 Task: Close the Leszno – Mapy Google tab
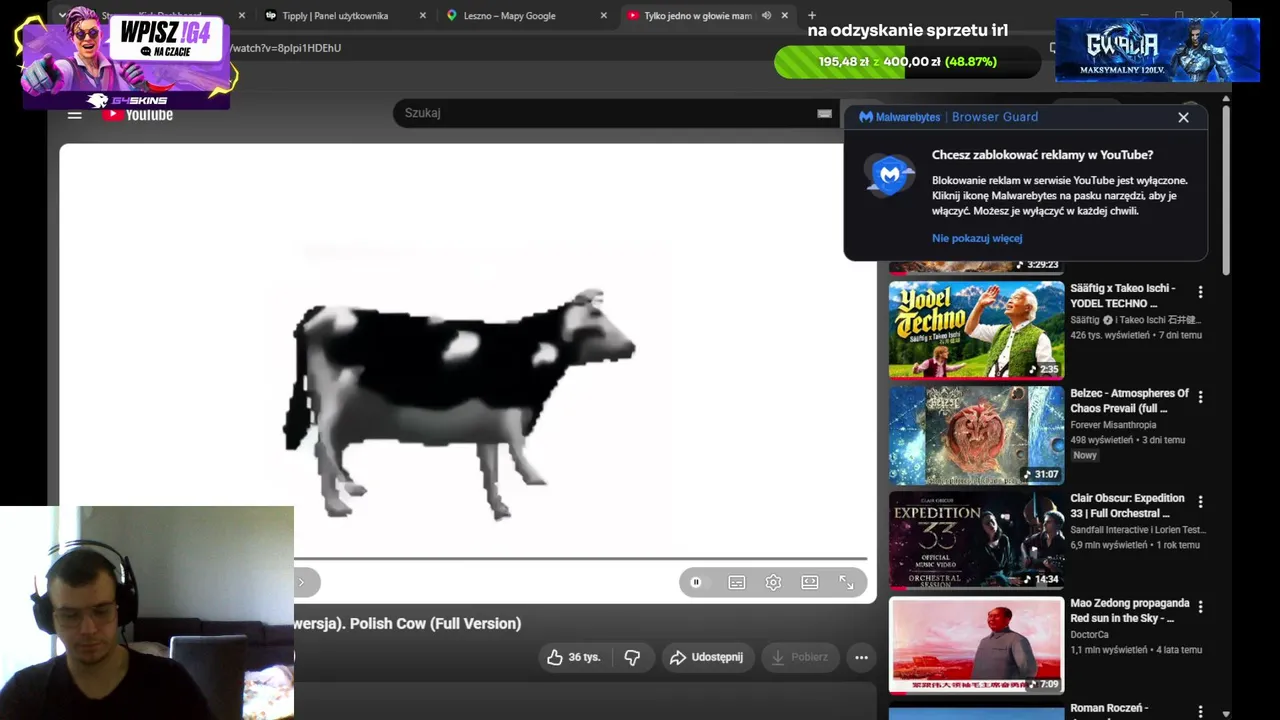[x=603, y=16]
